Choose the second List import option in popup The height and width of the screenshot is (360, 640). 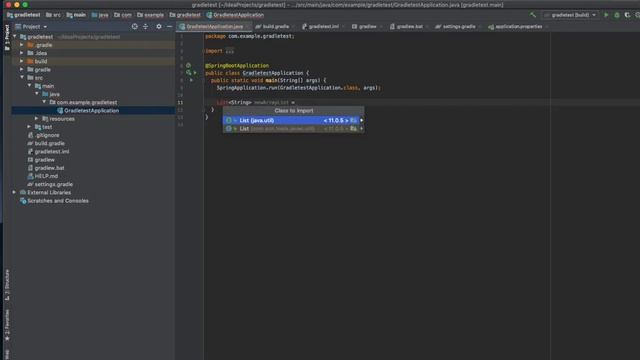coord(293,129)
